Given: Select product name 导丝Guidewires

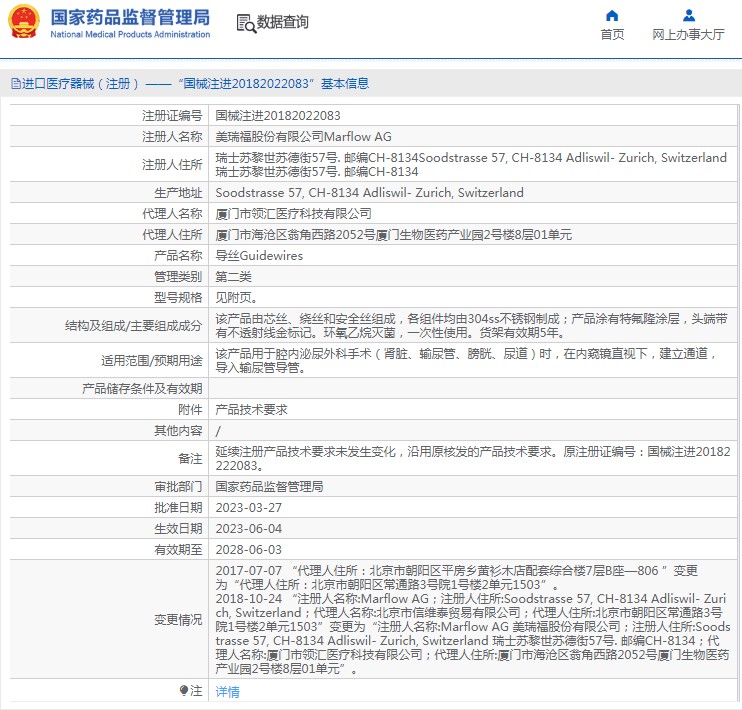Looking at the screenshot, I should point(259,256).
